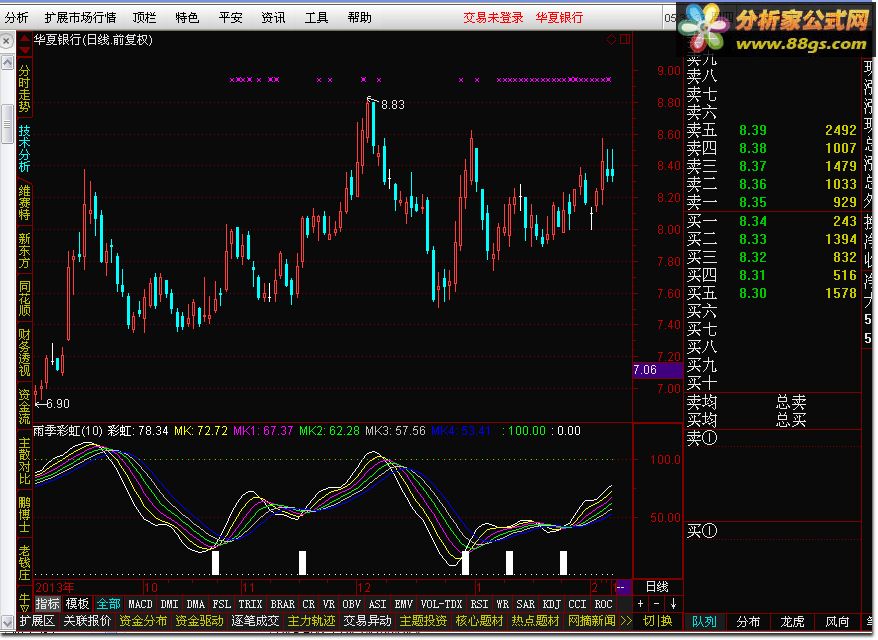Apply the DMI indicator
Image resolution: width=878 pixels, height=640 pixels.
[169, 604]
